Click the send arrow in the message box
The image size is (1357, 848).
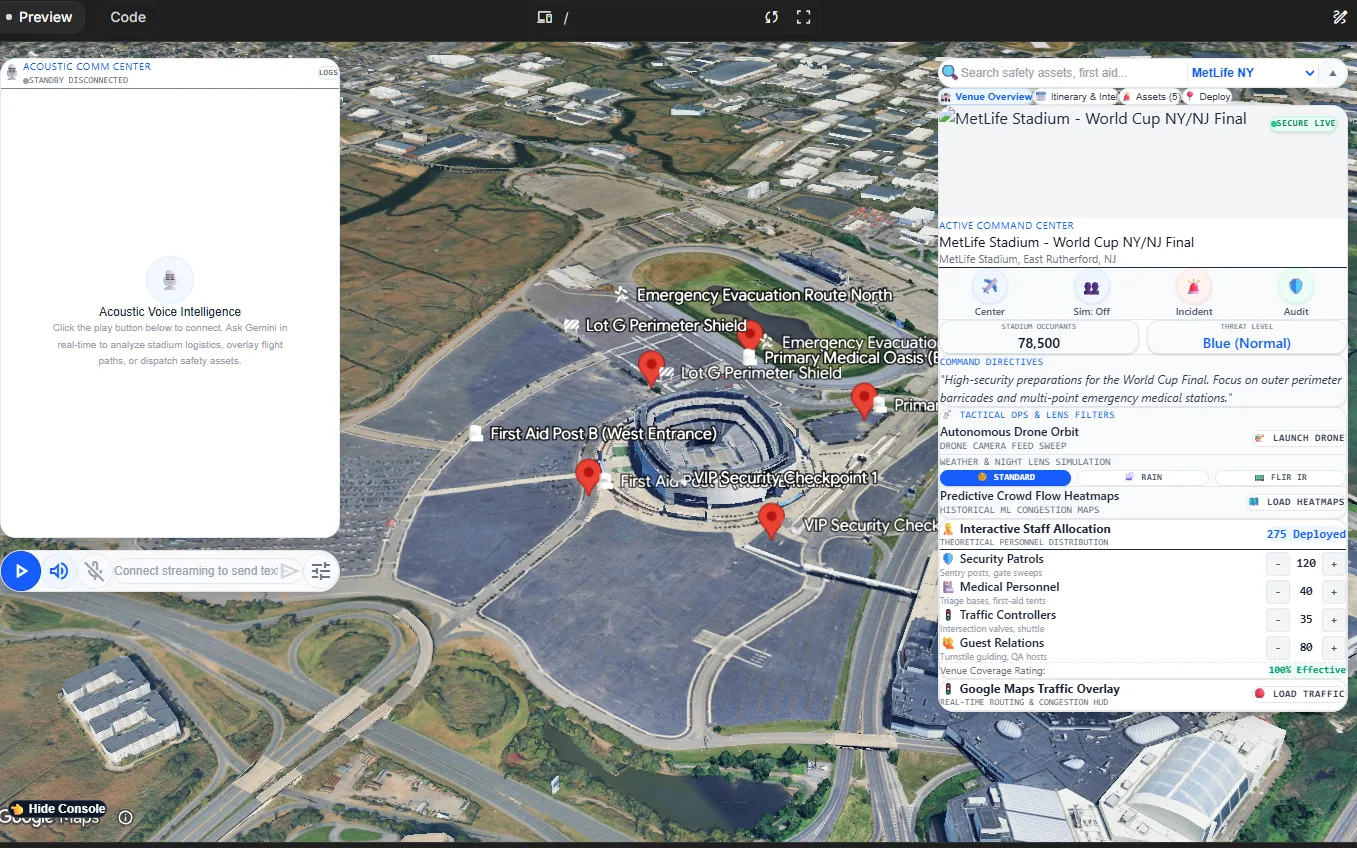tap(289, 571)
